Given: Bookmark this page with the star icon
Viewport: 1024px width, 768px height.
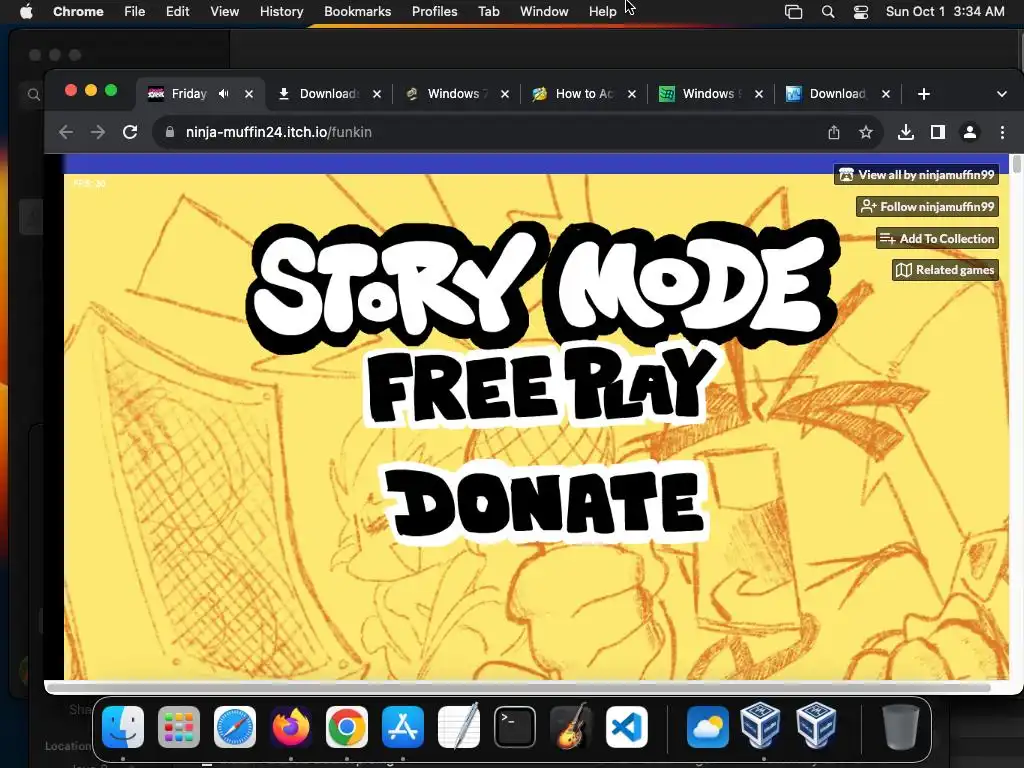Looking at the screenshot, I should click(866, 133).
